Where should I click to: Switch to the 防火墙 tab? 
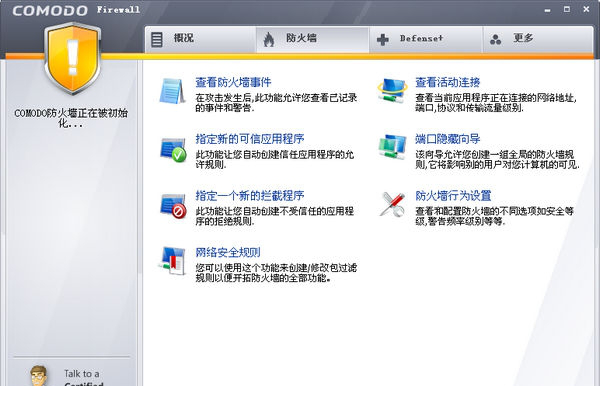pos(312,39)
